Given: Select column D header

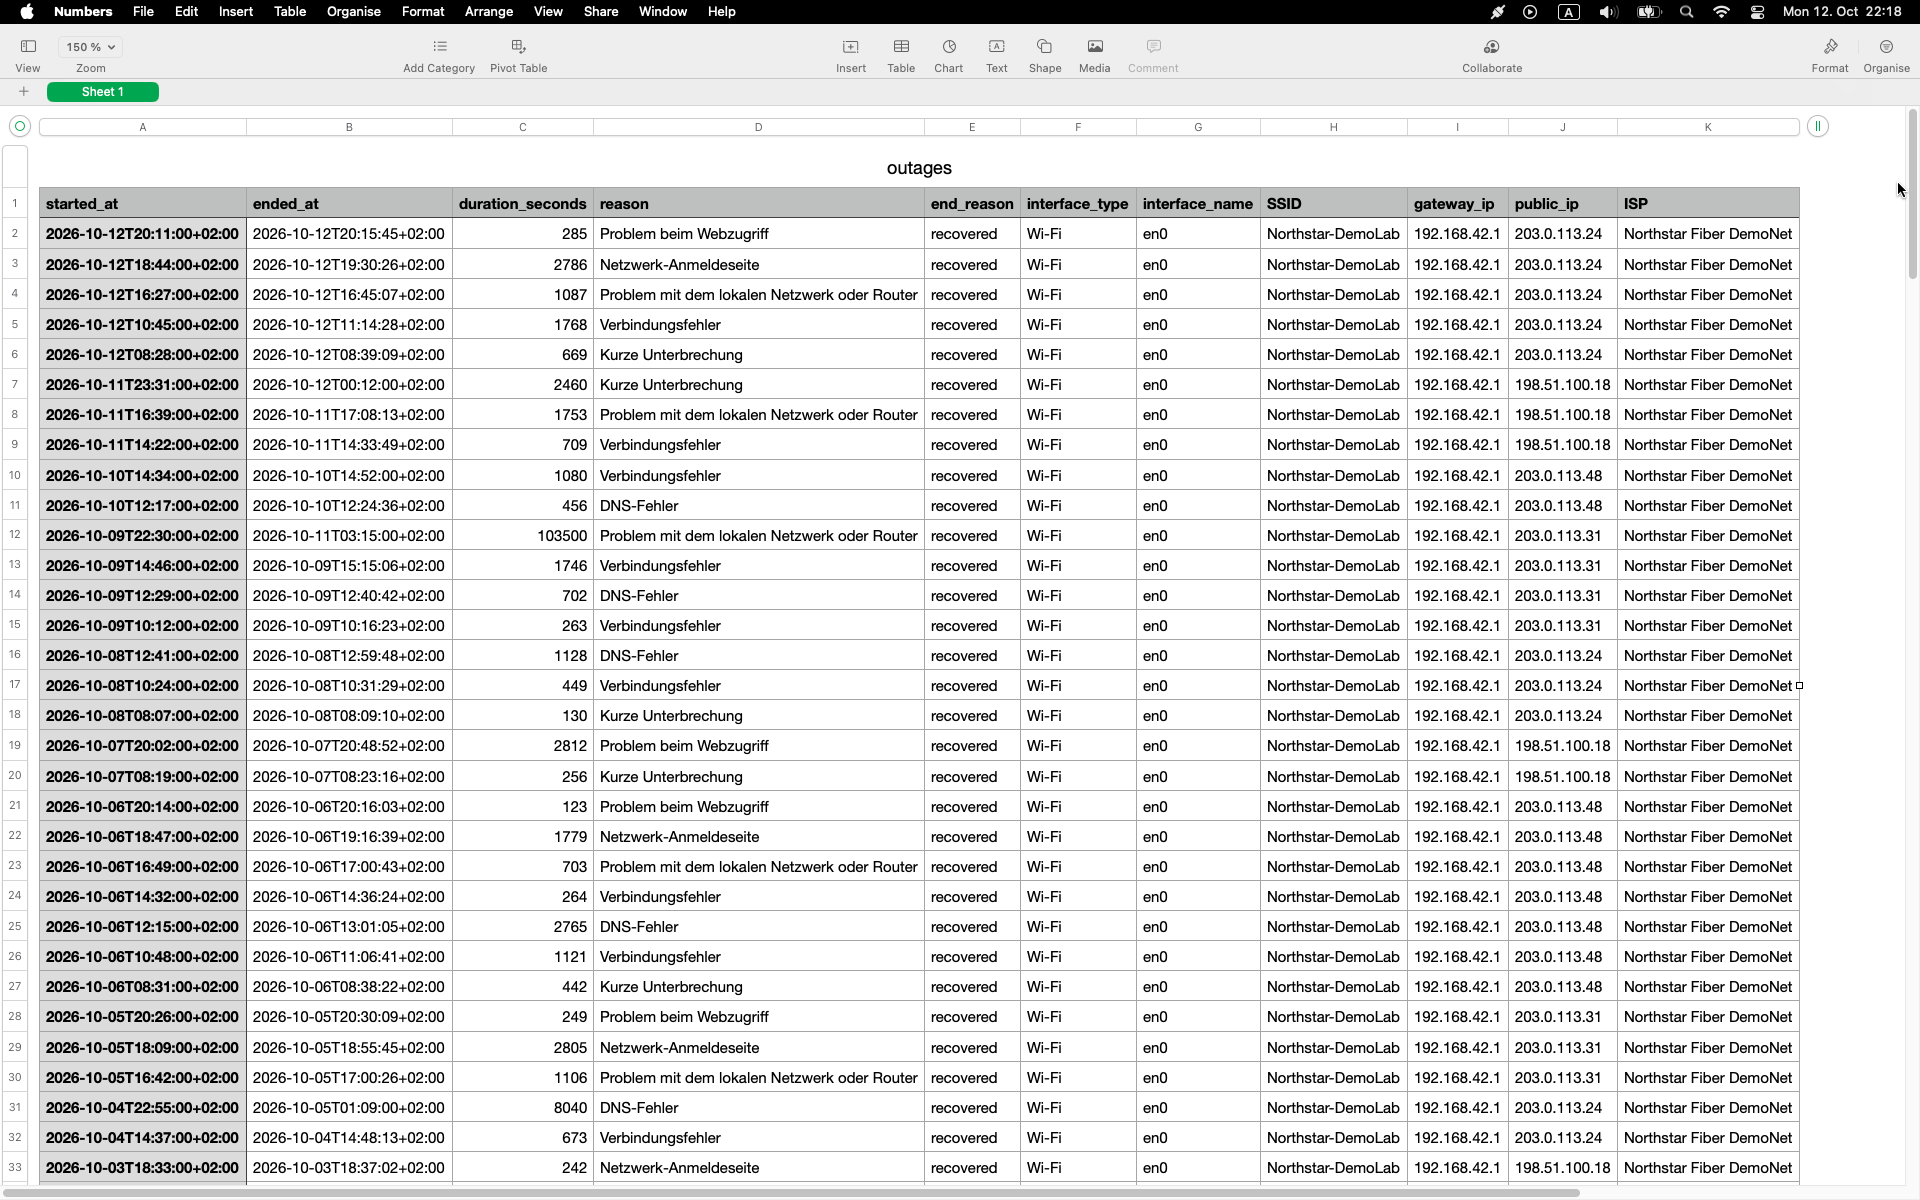Looking at the screenshot, I should click(758, 127).
